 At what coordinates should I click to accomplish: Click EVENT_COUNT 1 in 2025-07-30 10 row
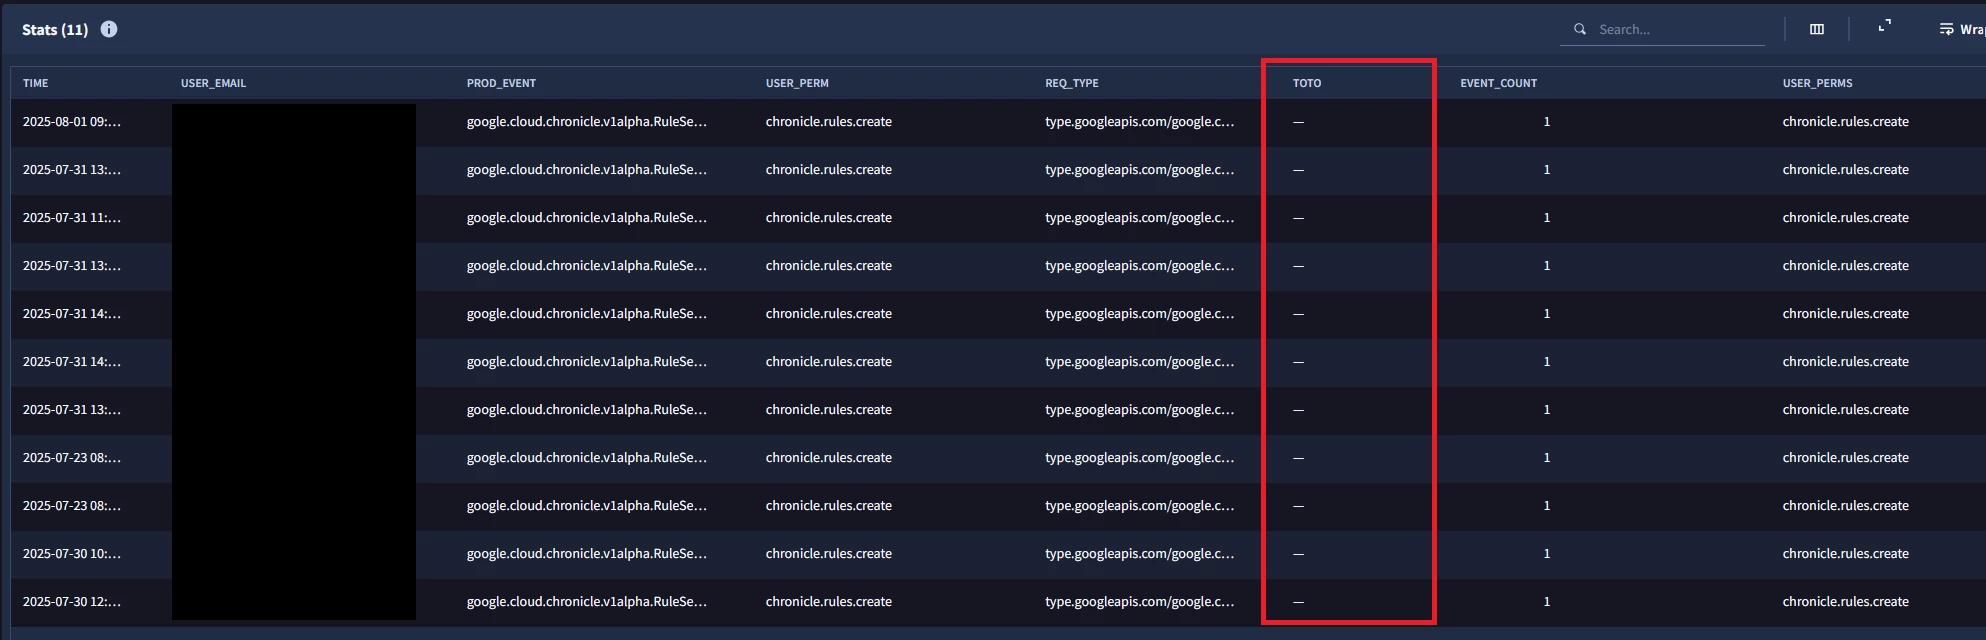coord(1547,554)
